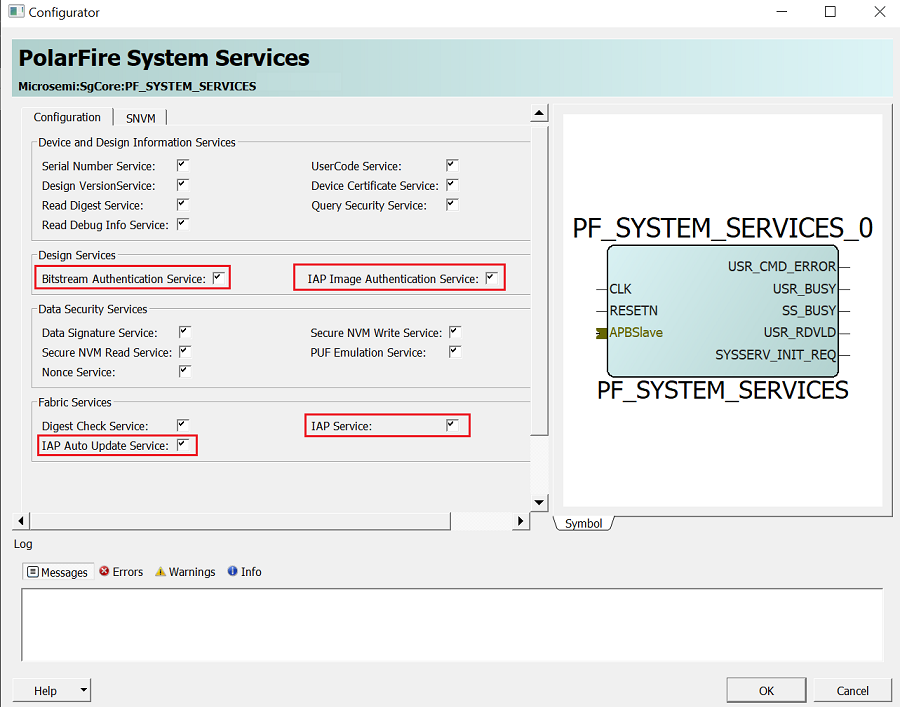Toggle the PUF Emulation Service checkbox
The height and width of the screenshot is (707, 900).
click(x=455, y=352)
